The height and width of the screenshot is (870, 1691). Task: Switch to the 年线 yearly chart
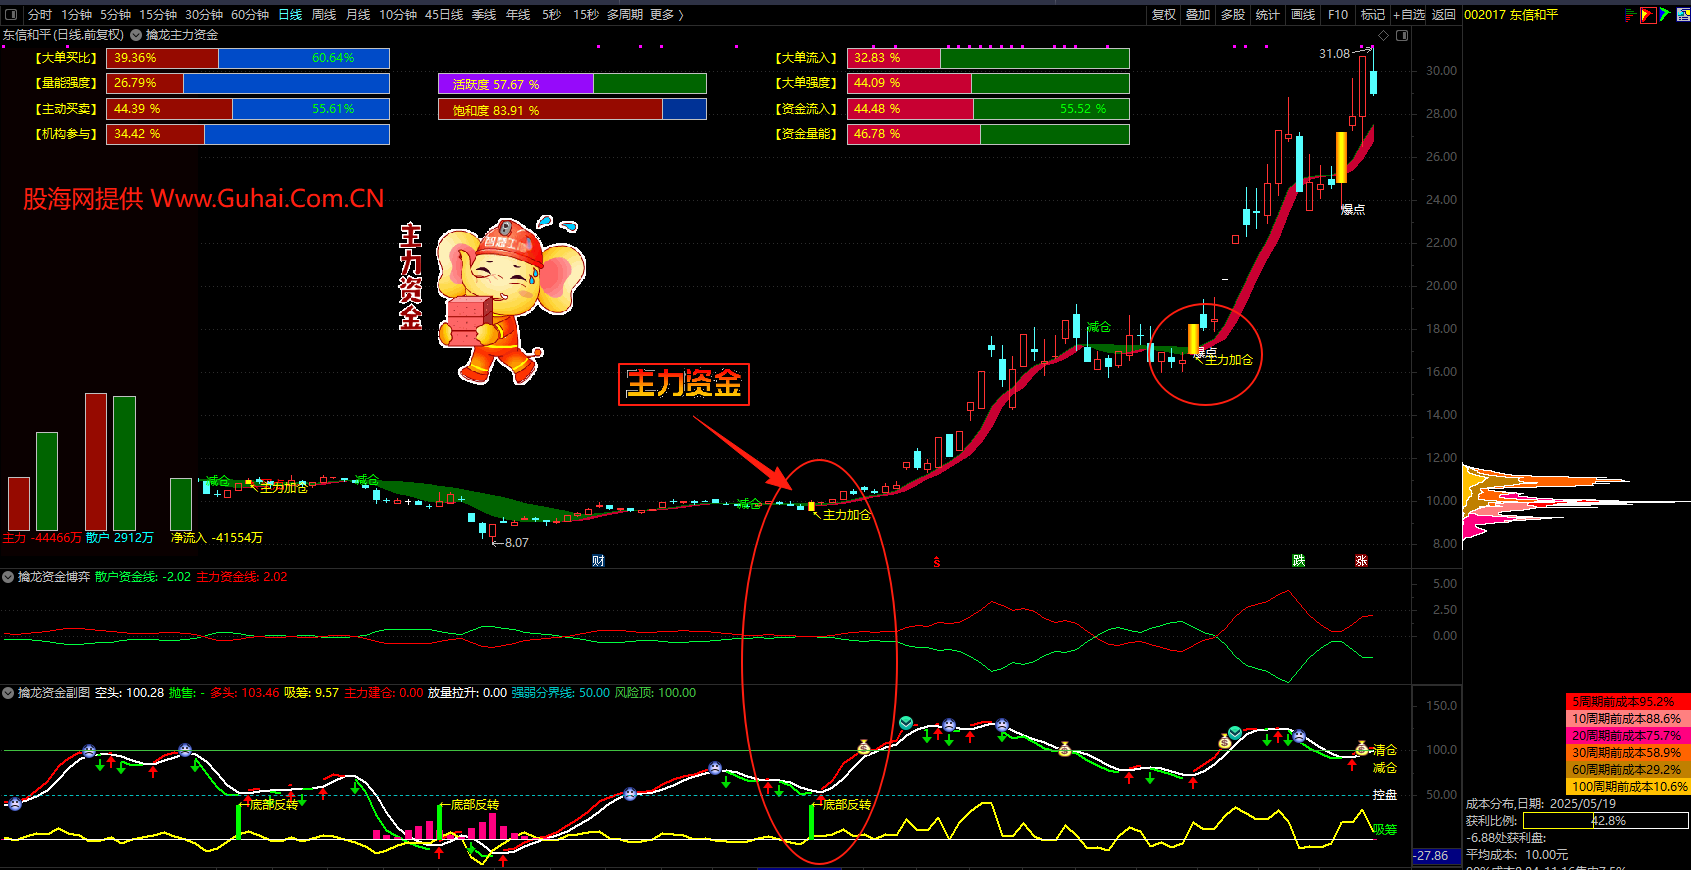pyautogui.click(x=518, y=14)
